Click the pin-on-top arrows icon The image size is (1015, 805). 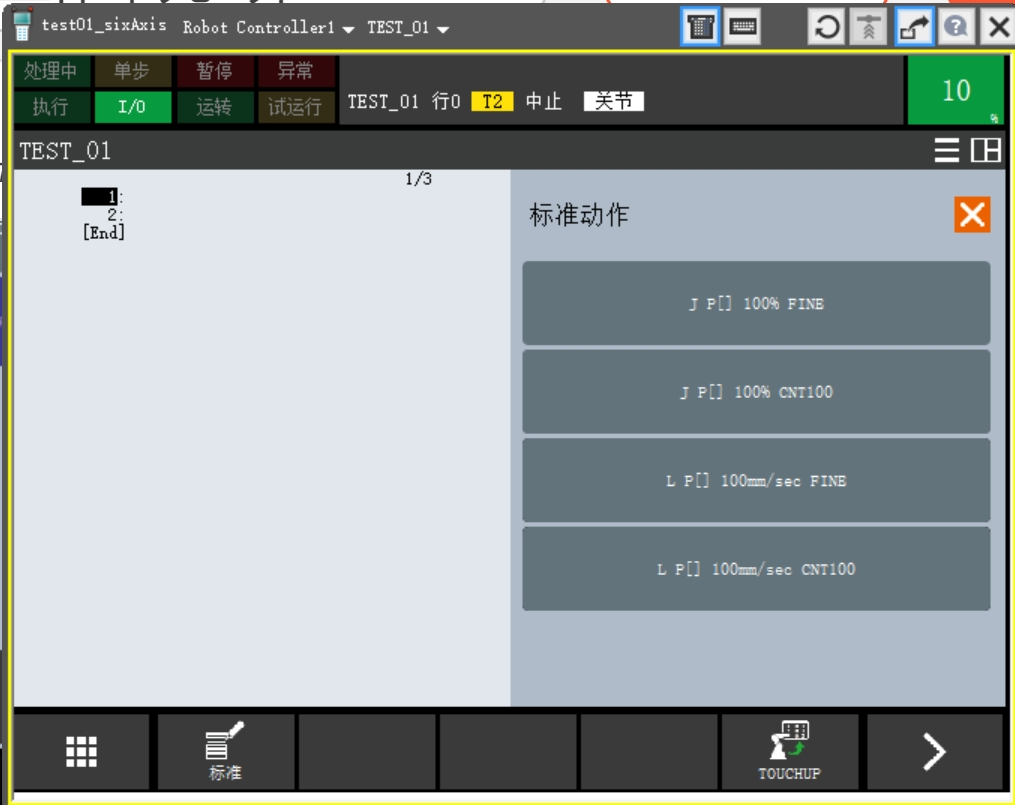coord(868,27)
